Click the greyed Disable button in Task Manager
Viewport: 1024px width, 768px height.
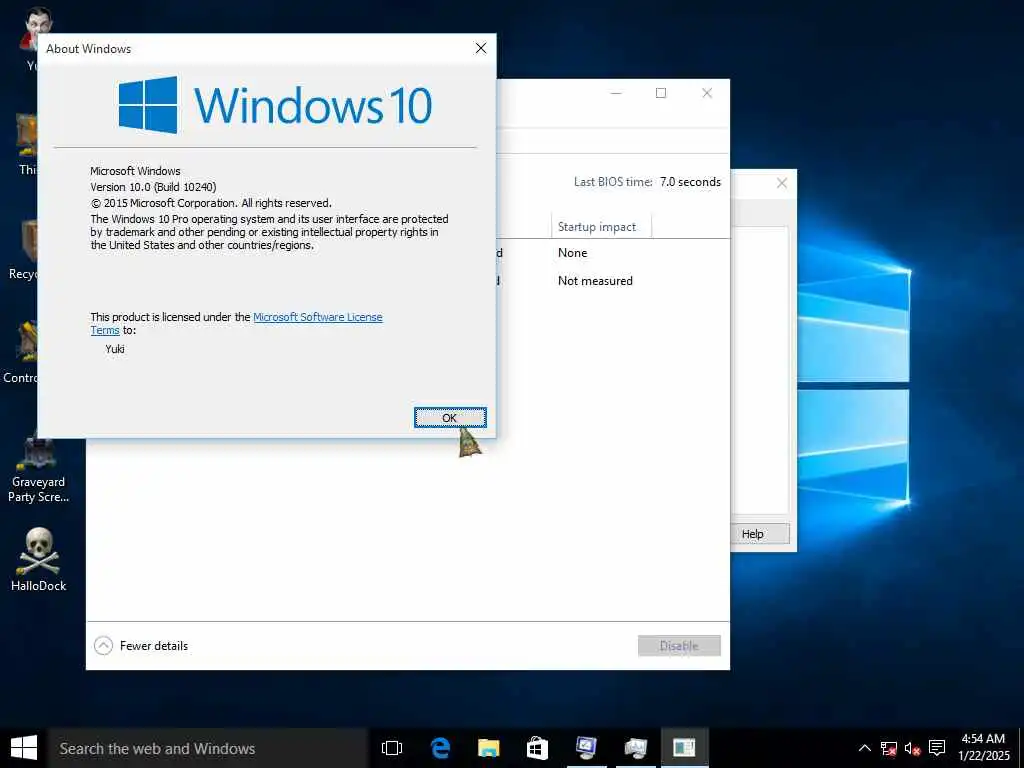pyautogui.click(x=679, y=646)
